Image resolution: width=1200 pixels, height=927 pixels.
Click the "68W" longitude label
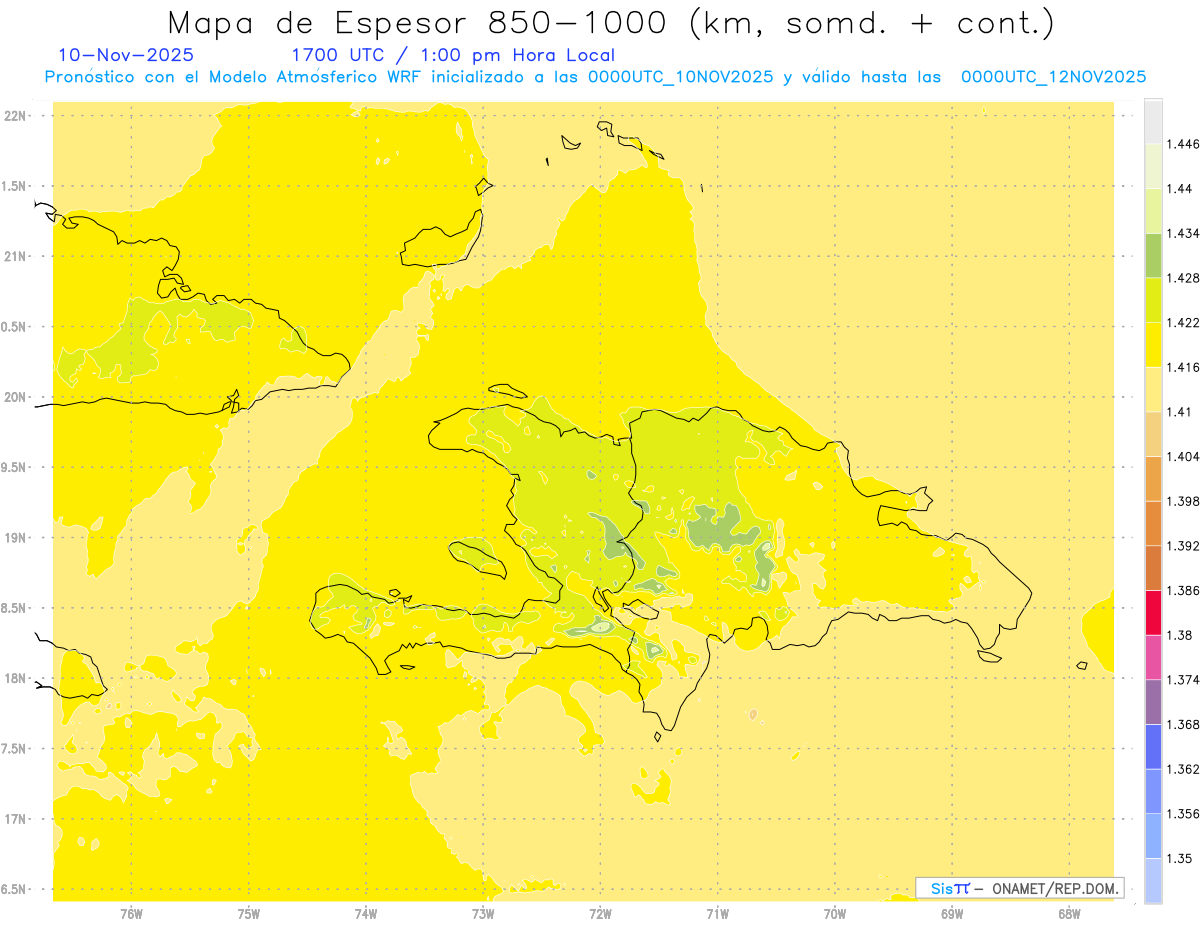pos(1068,913)
